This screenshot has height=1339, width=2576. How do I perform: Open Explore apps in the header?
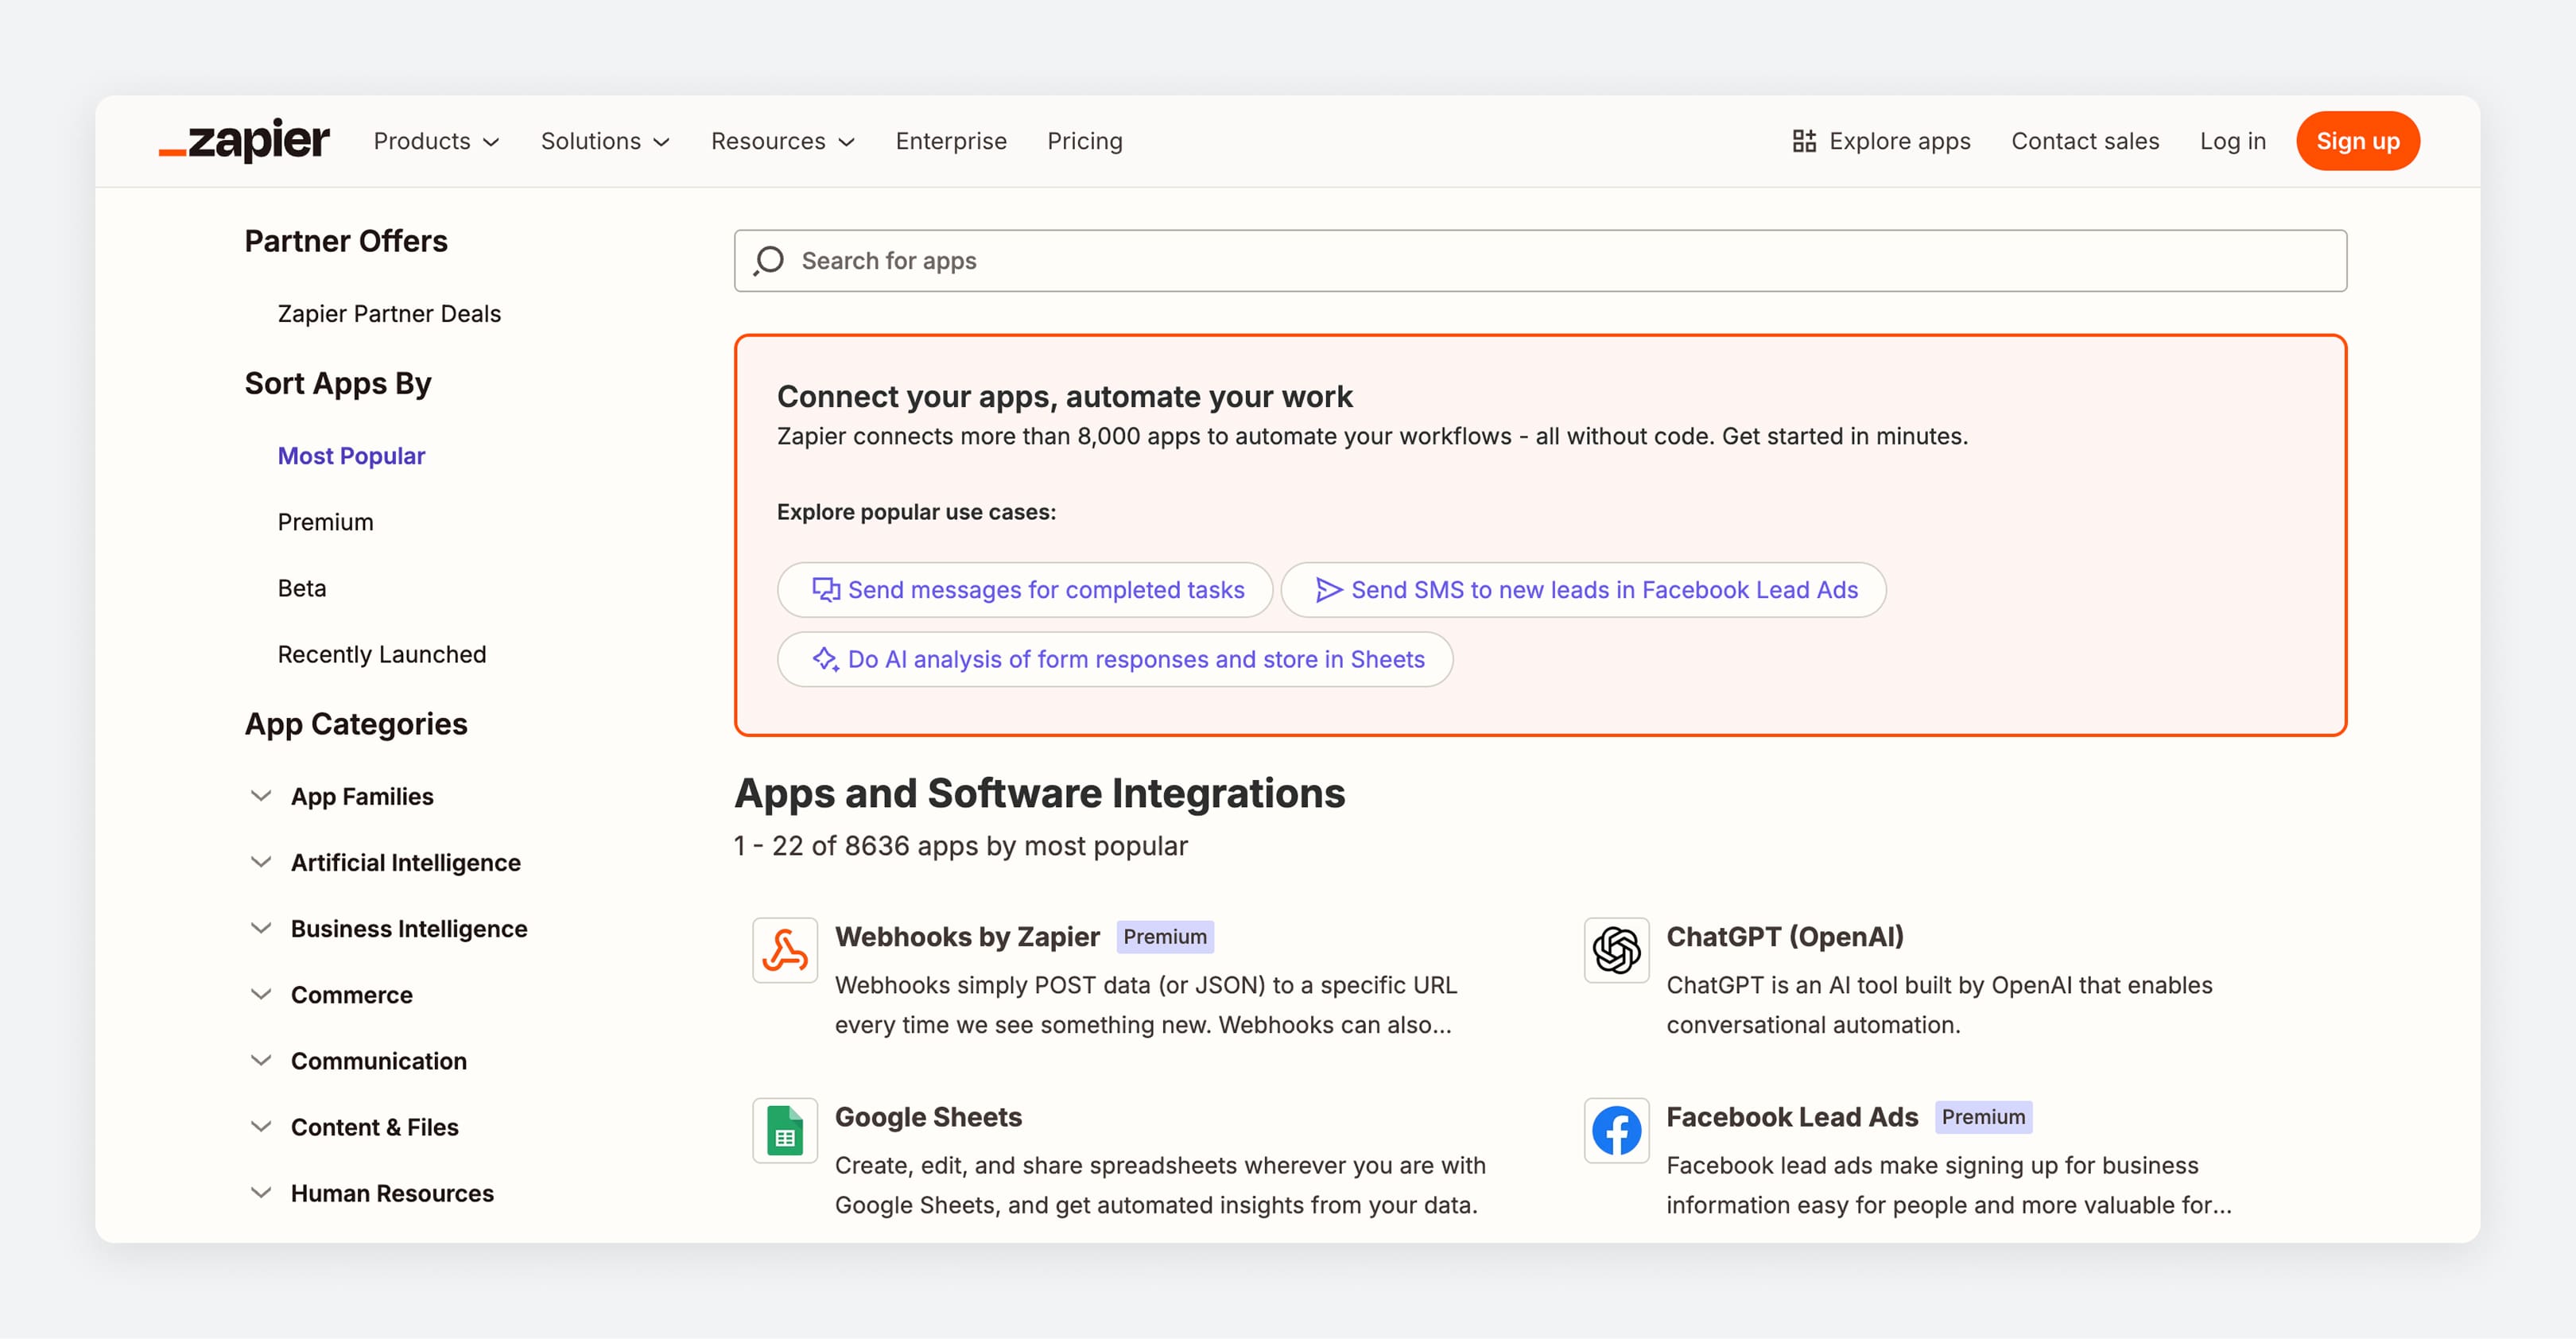[x=1881, y=141]
